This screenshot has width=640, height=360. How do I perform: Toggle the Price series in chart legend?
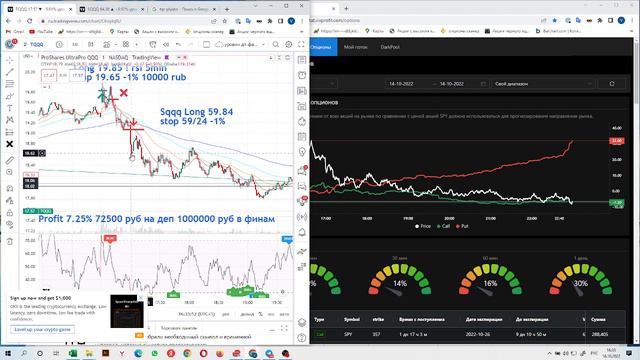coord(423,226)
